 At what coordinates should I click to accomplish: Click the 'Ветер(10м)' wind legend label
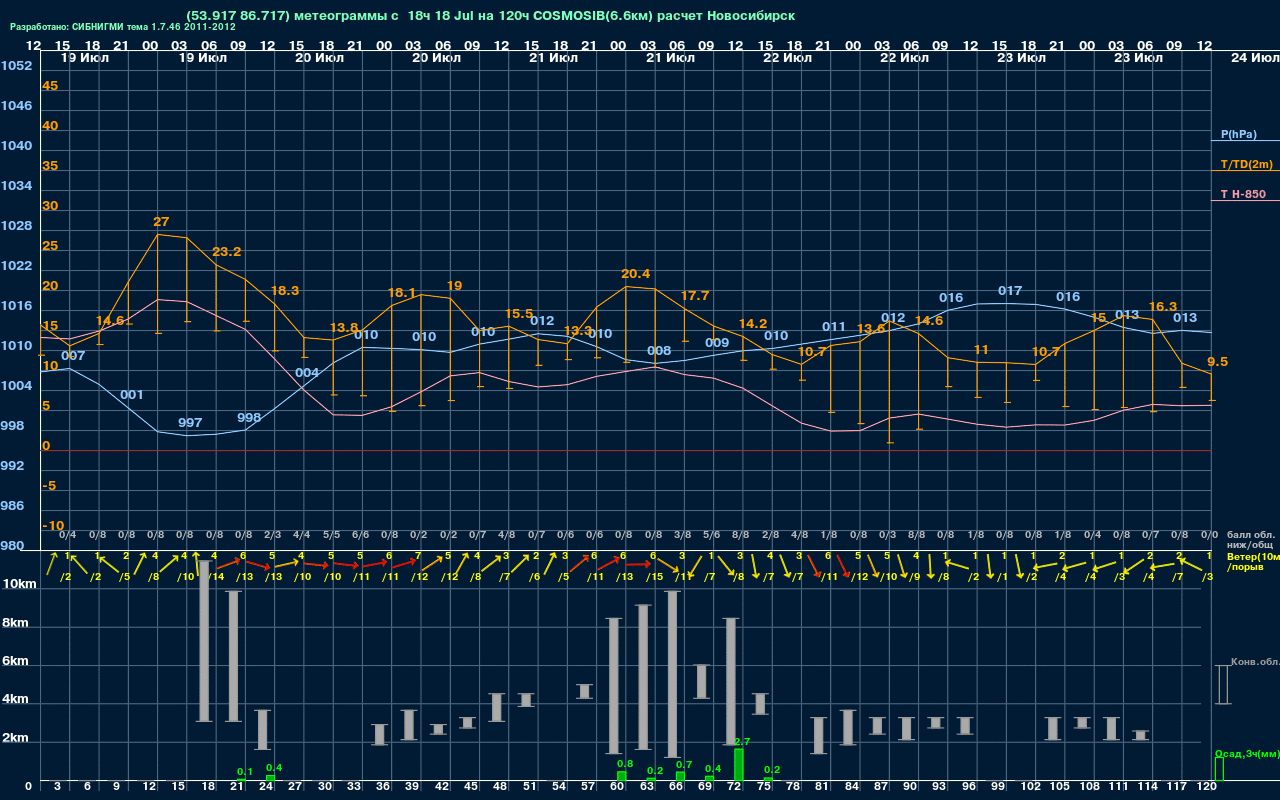point(1252,556)
